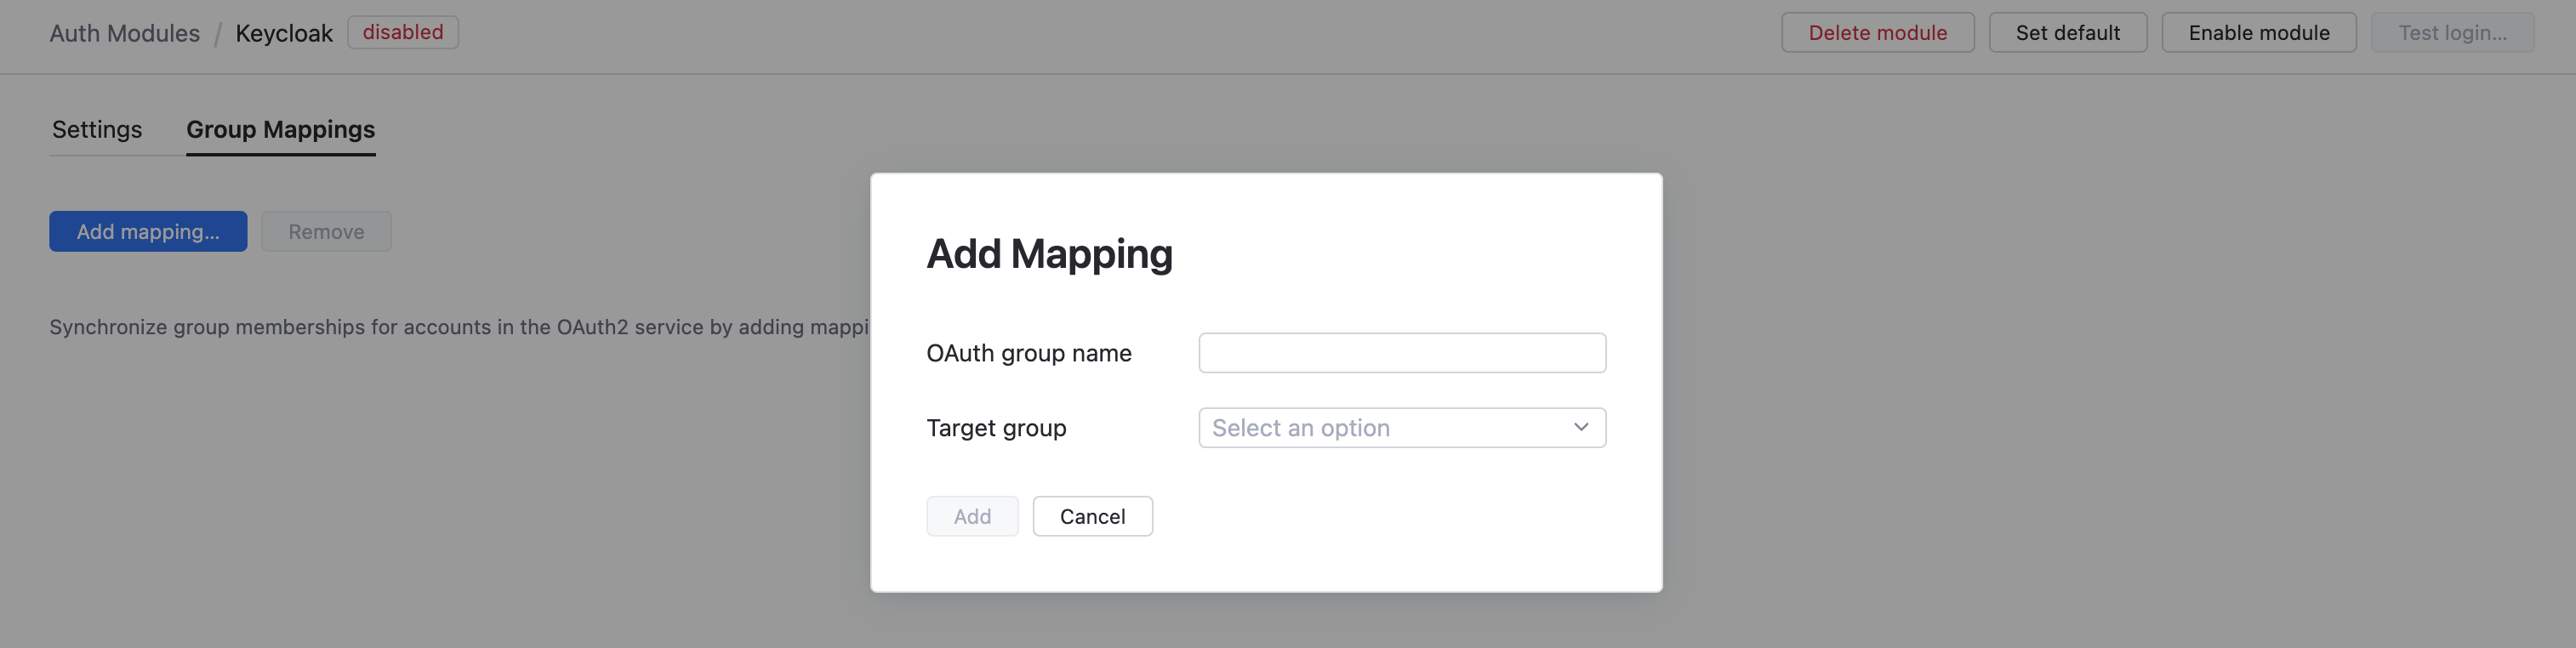
Task: Click the Remove mapping button
Action: 326,231
